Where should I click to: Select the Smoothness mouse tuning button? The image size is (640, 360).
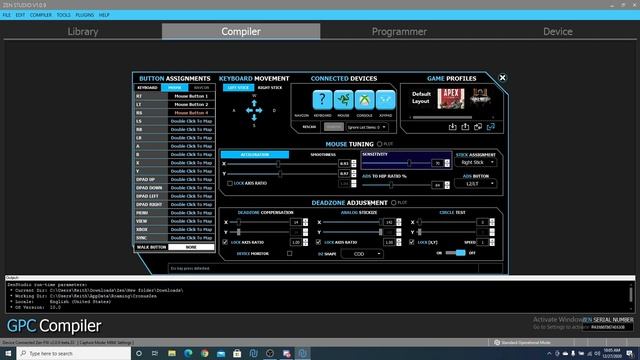pyautogui.click(x=323, y=155)
